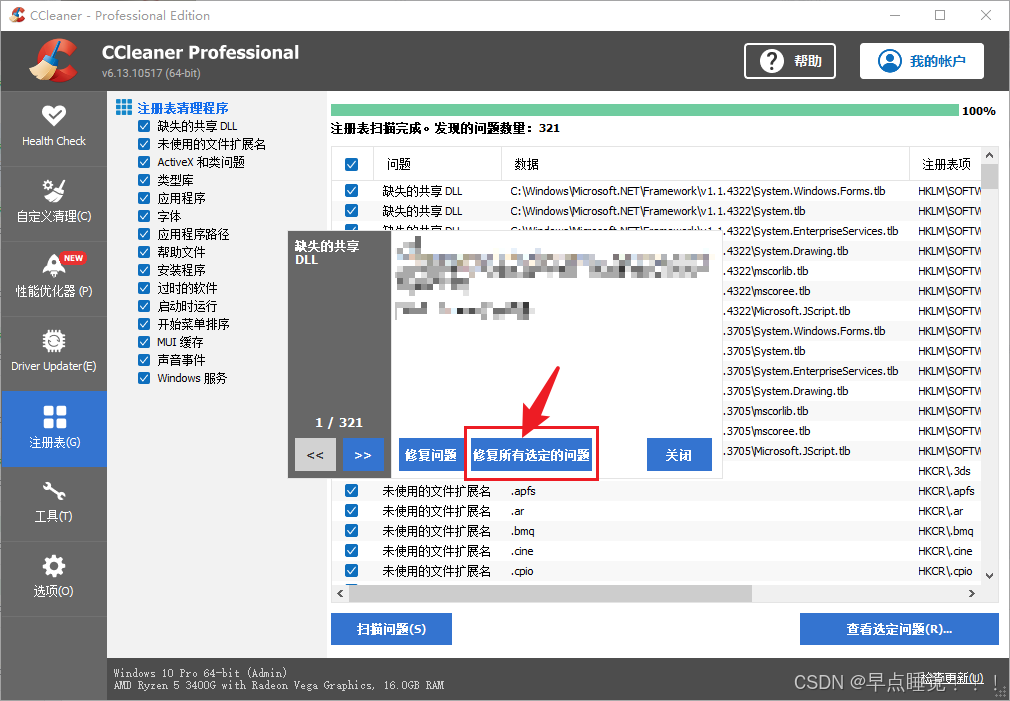Open the Health Check section
This screenshot has height=701, width=1010.
click(x=53, y=128)
